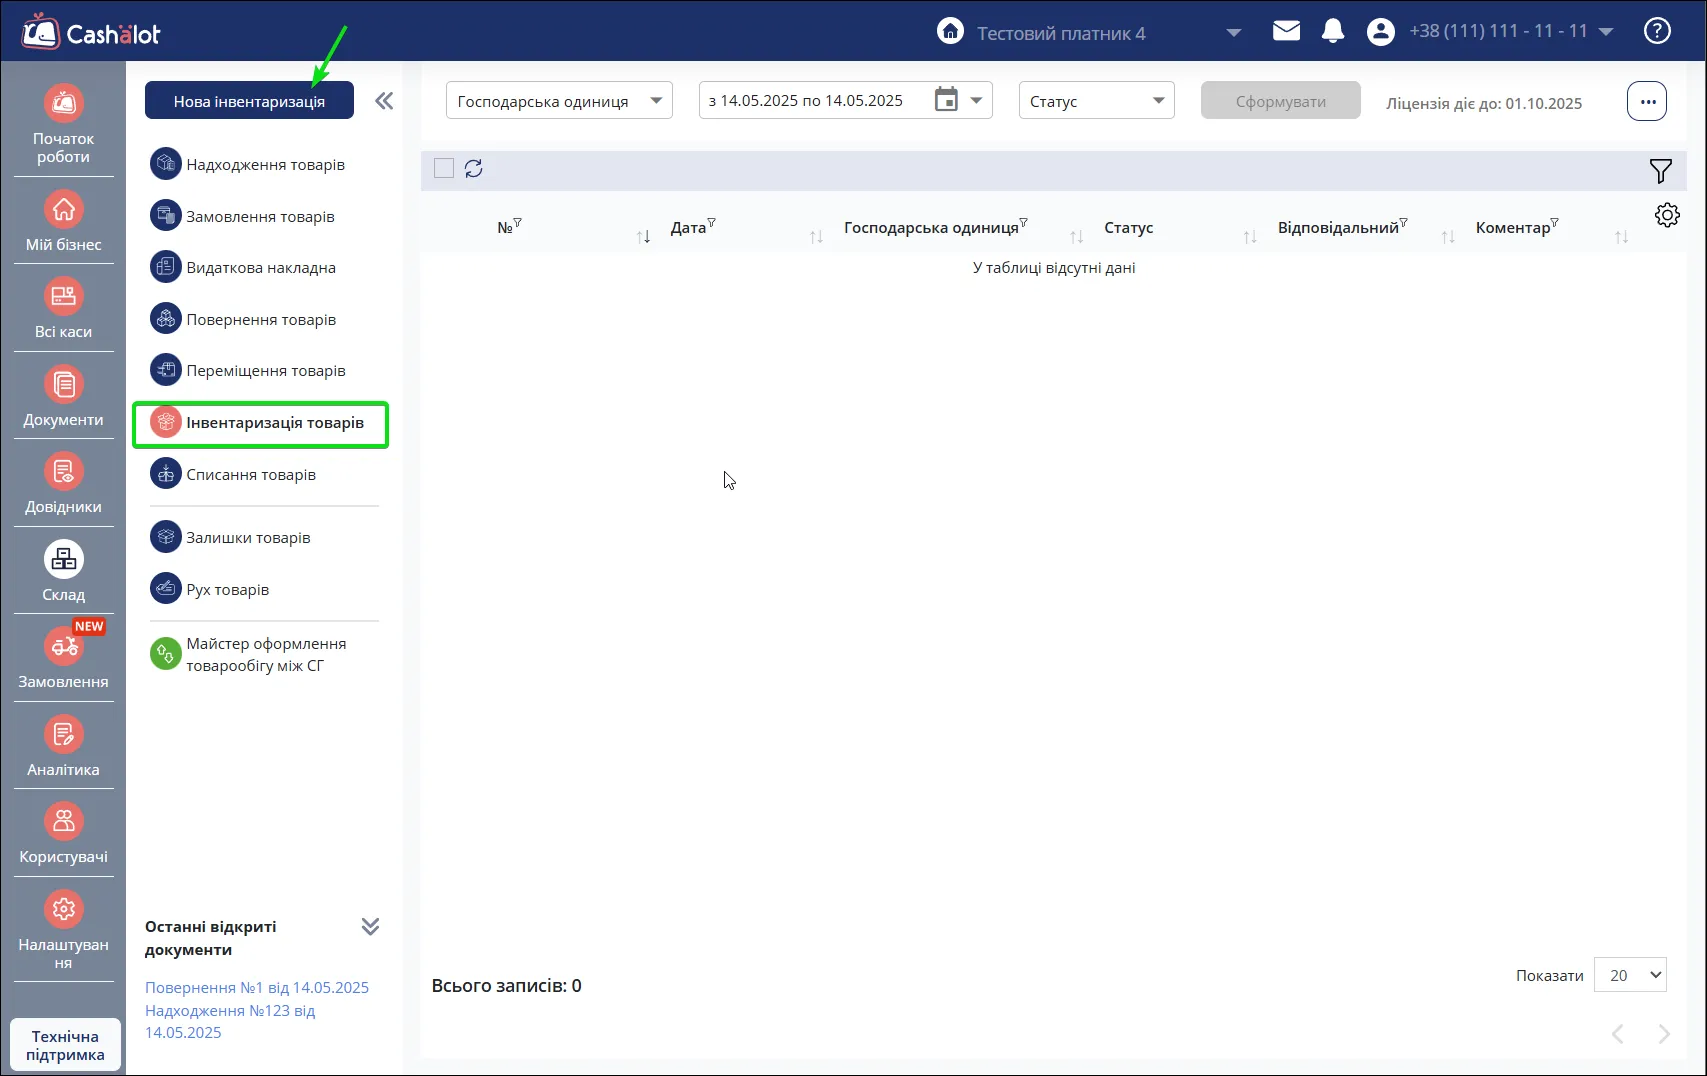Screen dimensions: 1707x1076
Task: Refresh the table with the reload icon
Action: click(x=474, y=169)
